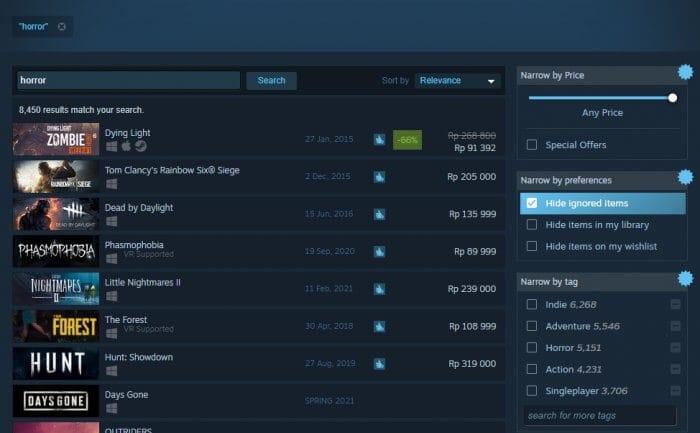Toggle the Special Offers checkbox

[532, 145]
